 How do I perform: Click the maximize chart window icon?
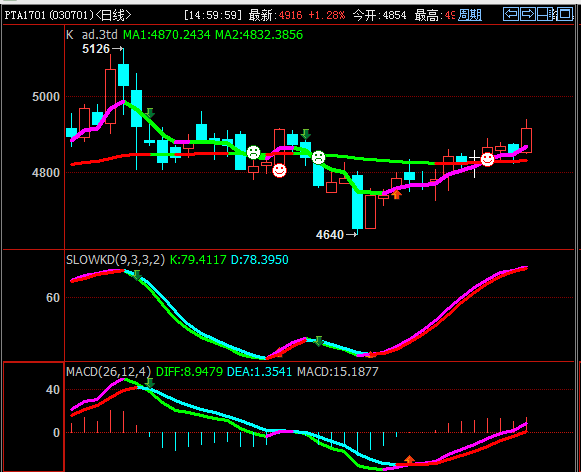(565, 14)
